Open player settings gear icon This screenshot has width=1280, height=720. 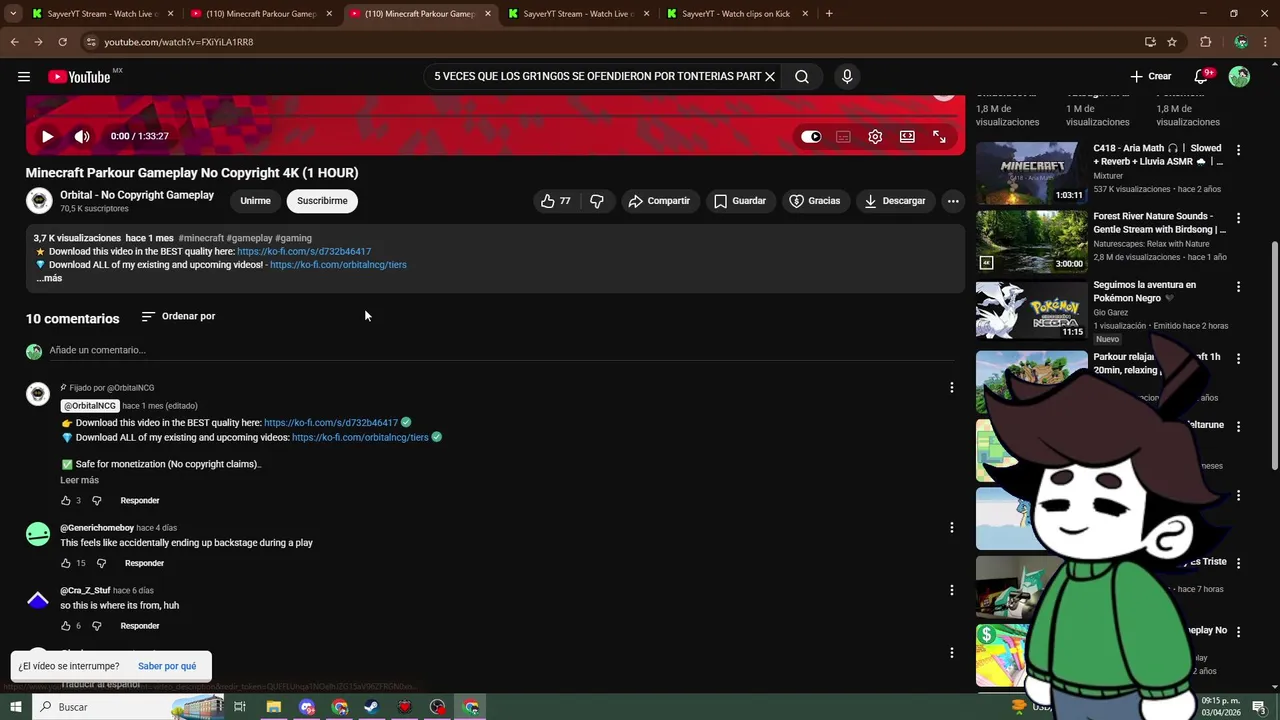click(x=875, y=137)
